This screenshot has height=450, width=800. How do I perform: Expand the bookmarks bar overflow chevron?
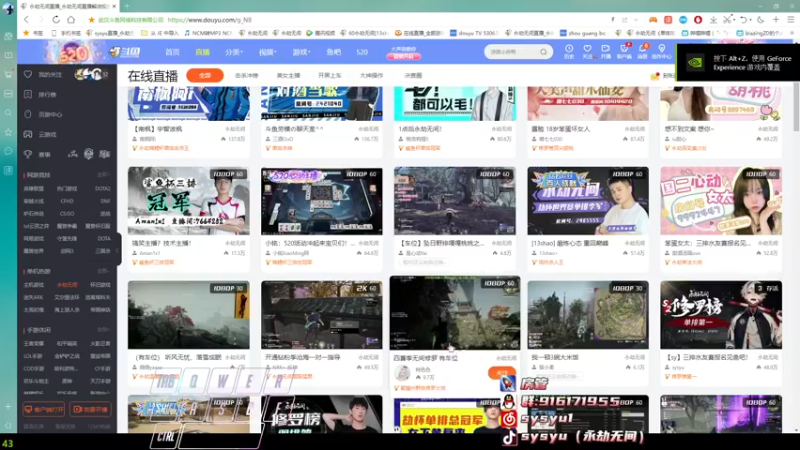pos(791,33)
